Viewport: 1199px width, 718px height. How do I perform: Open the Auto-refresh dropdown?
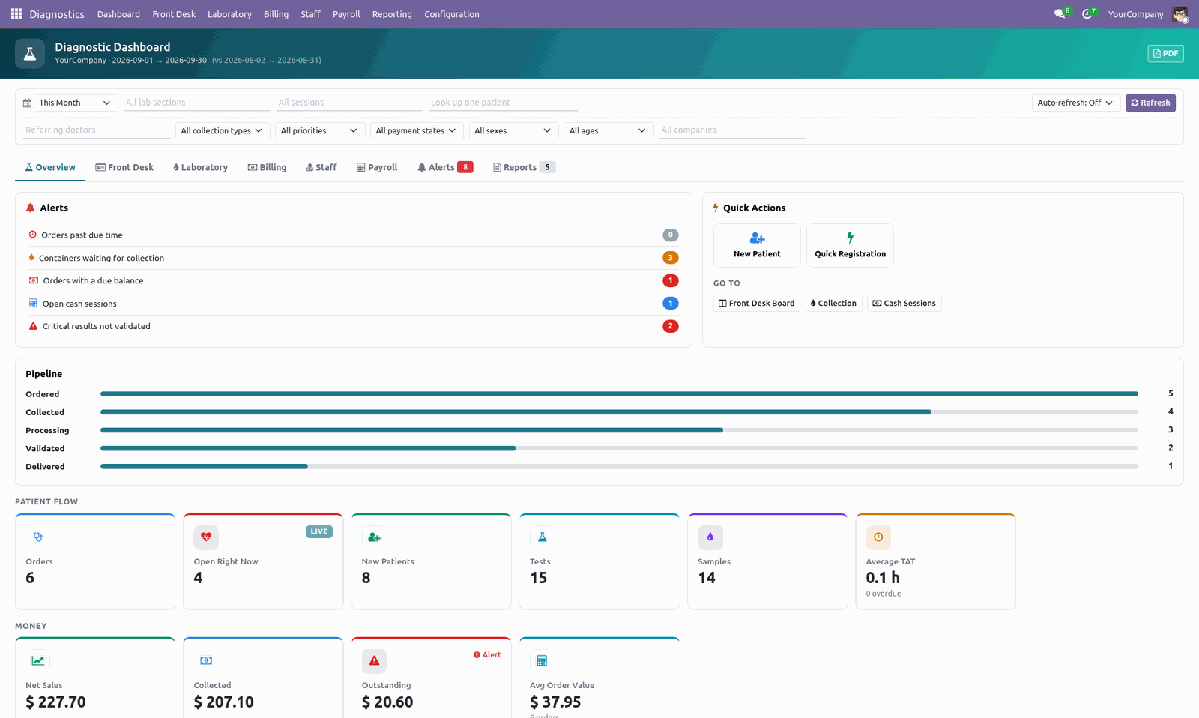[1075, 102]
